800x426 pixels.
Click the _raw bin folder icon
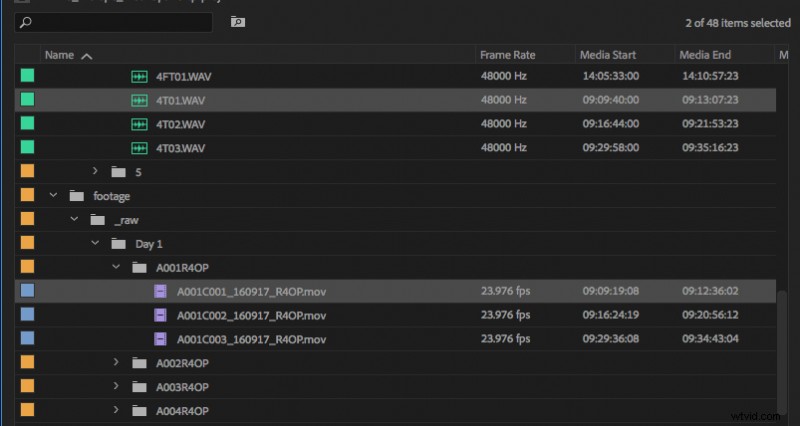coord(97,220)
